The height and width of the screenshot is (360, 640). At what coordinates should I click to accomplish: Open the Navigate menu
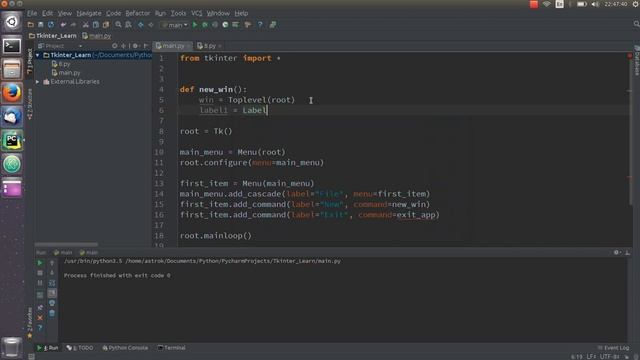coord(89,13)
